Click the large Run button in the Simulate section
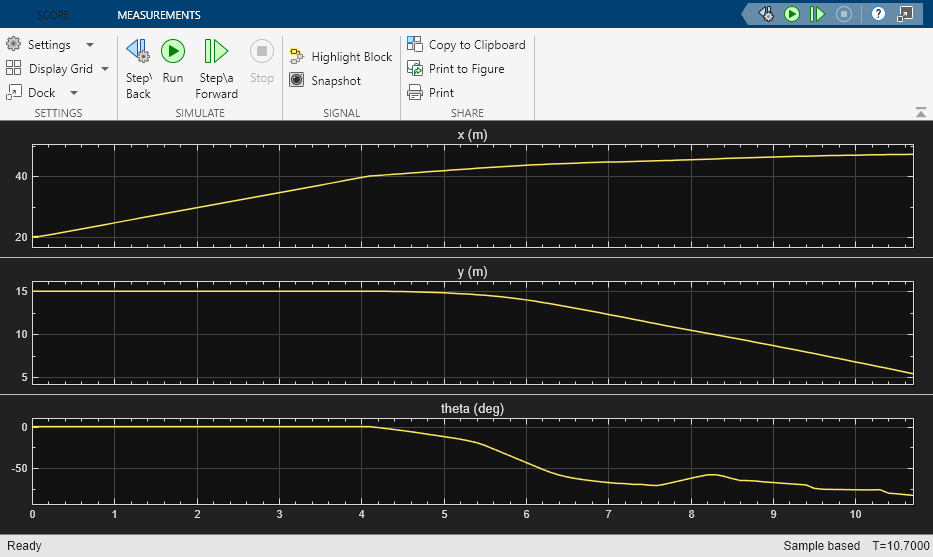The height and width of the screenshot is (557, 933). 173,62
